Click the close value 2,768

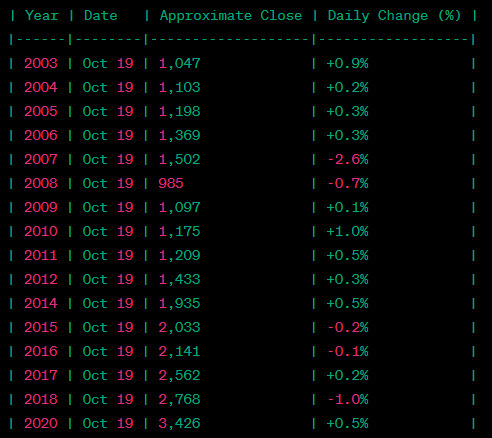(x=180, y=399)
